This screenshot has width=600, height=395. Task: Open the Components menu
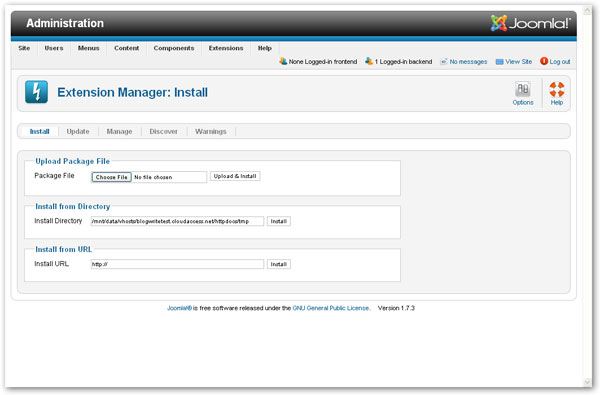click(x=174, y=48)
